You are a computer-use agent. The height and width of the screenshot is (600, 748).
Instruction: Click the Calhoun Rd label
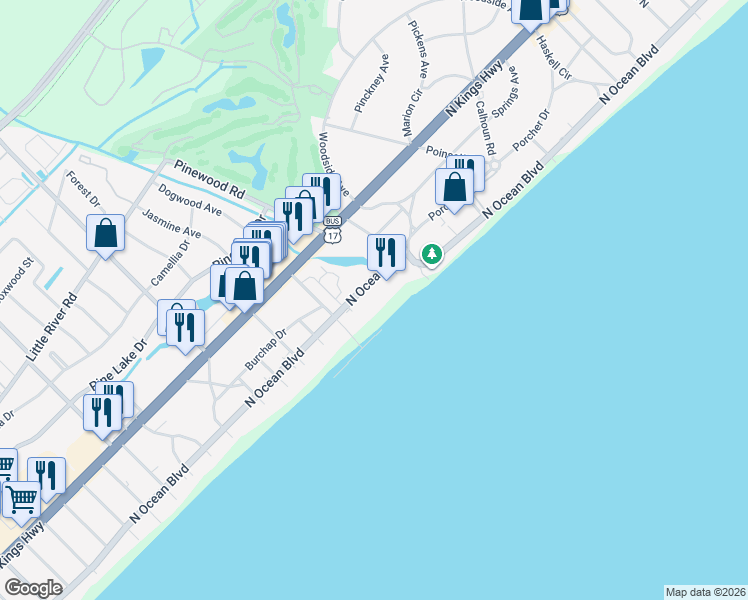487,127
